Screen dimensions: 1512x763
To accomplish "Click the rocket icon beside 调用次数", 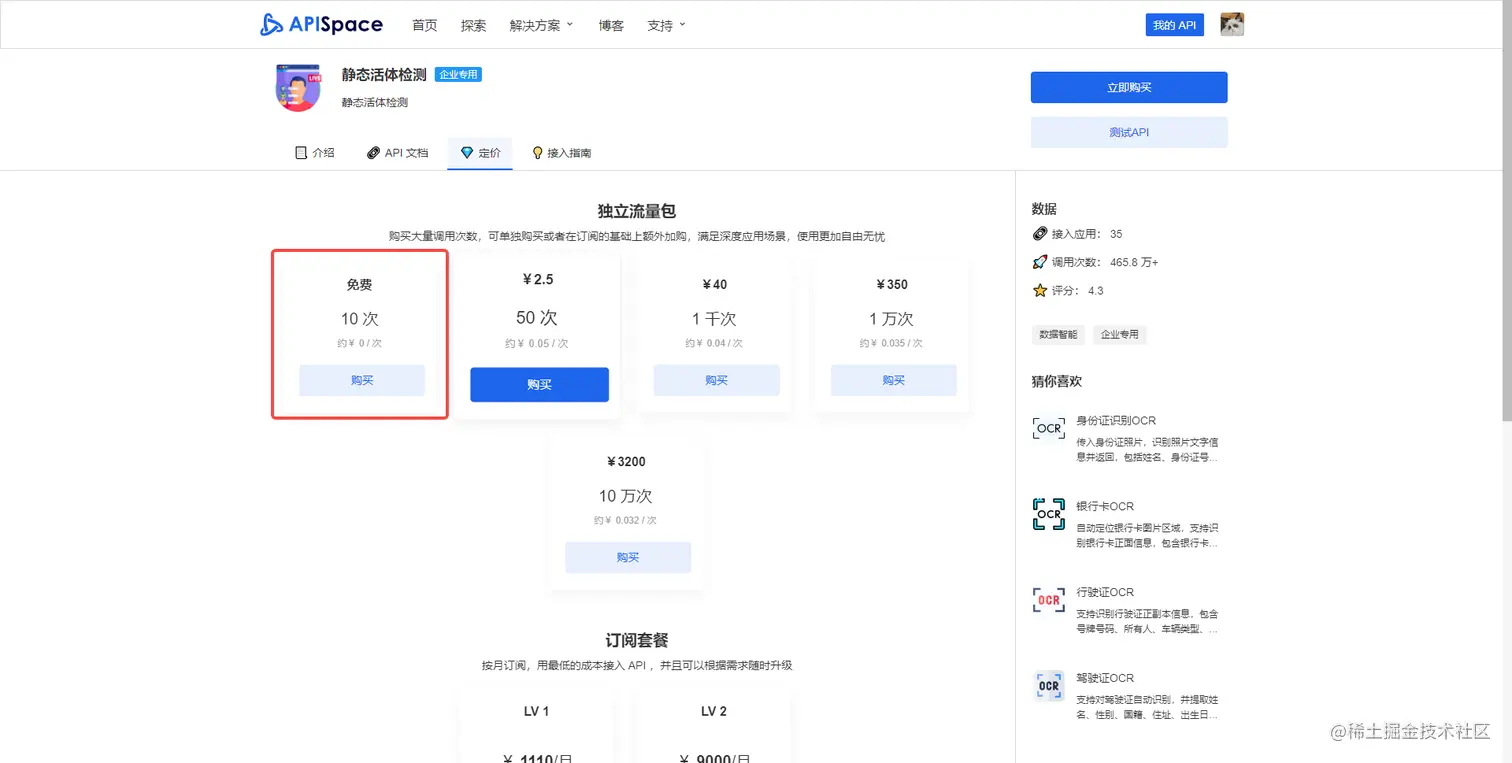I will pyautogui.click(x=1040, y=262).
